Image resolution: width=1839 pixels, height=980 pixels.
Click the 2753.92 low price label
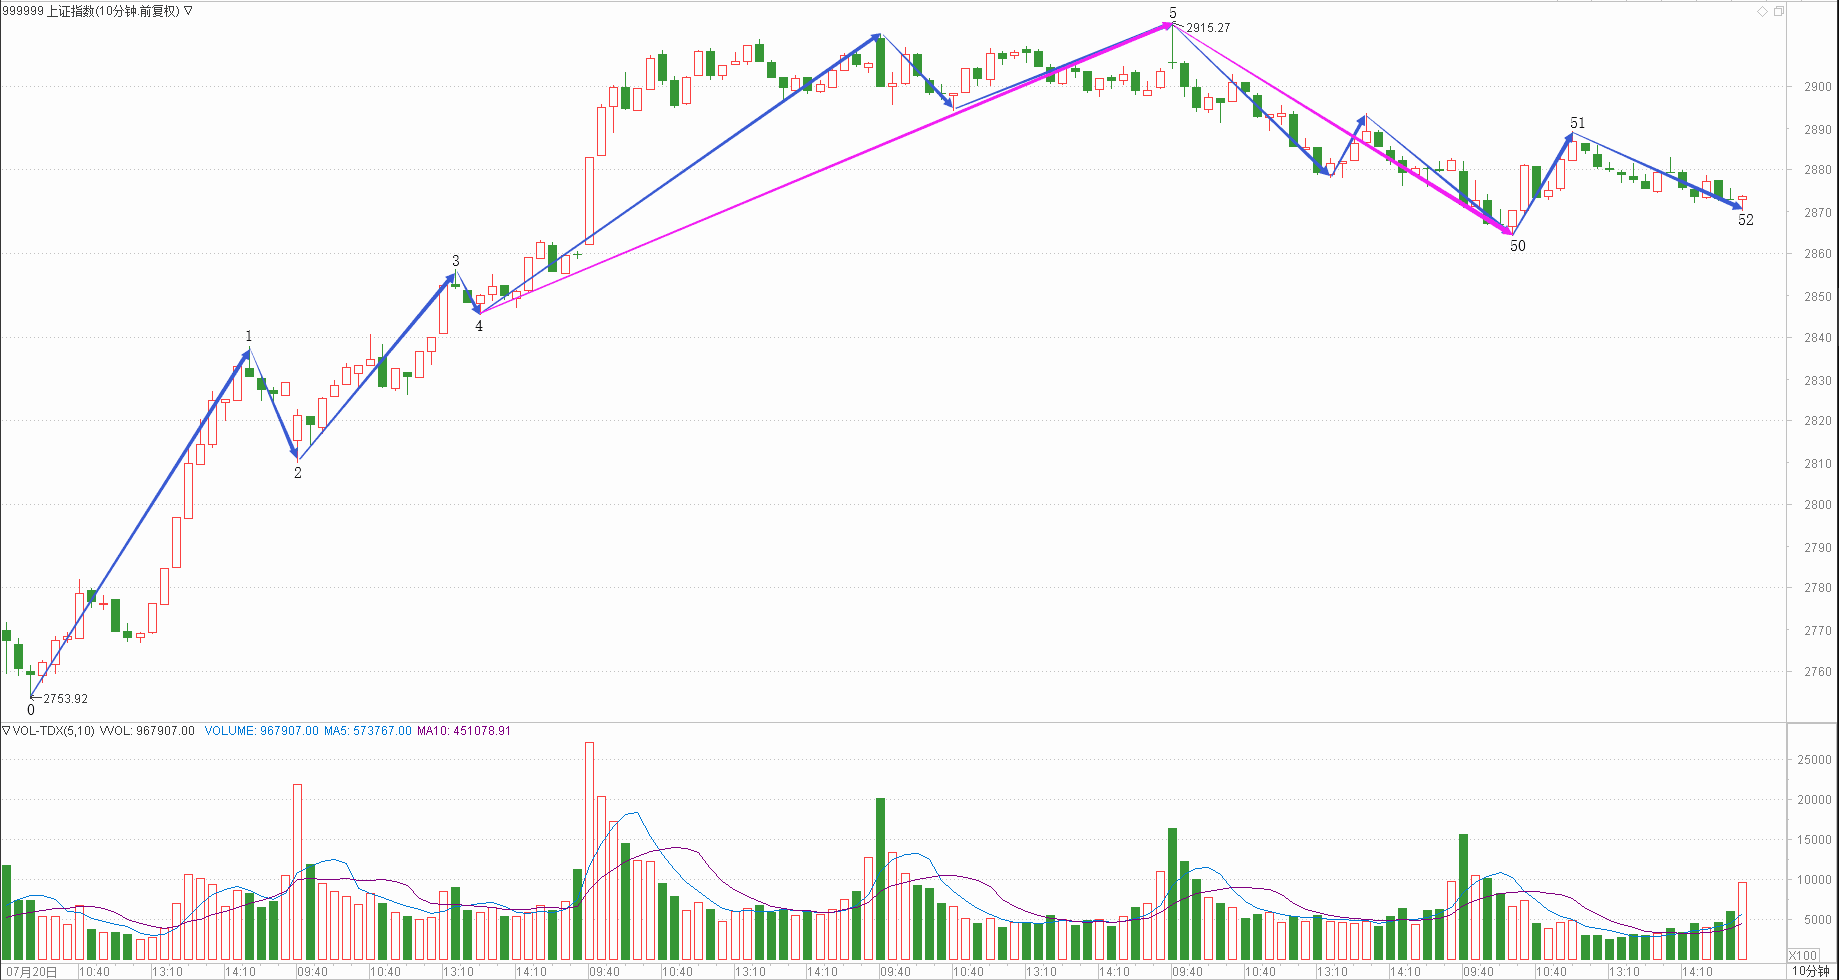(x=66, y=699)
